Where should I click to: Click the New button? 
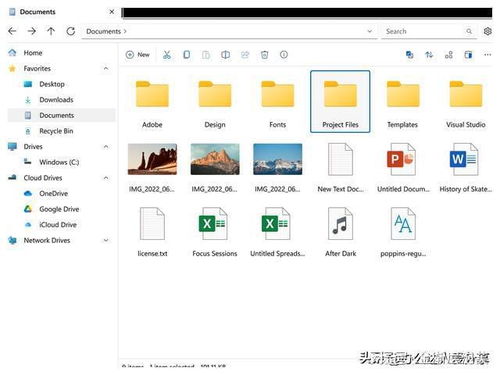click(x=138, y=55)
